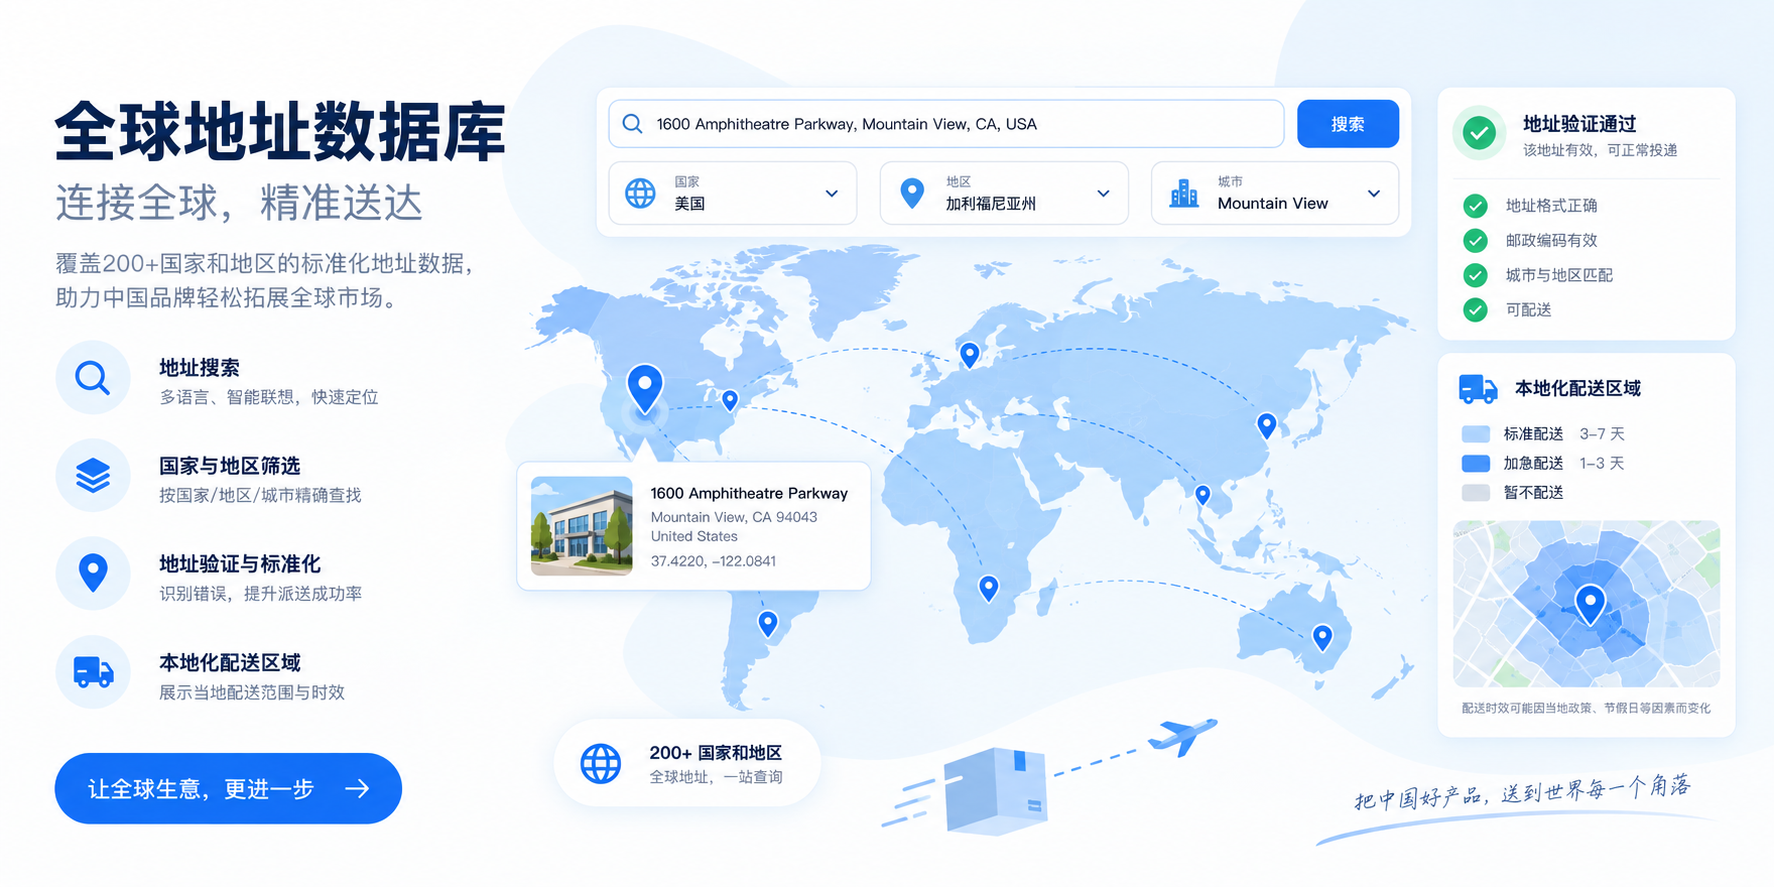Click the 让全球生意，更进一步 button
Screen dimensions: 1774x887
pos(228,789)
